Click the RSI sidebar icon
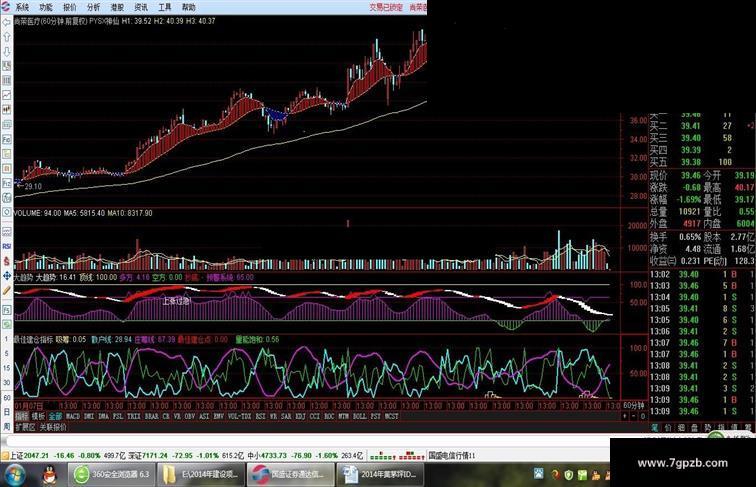The image size is (756, 487). point(7,246)
